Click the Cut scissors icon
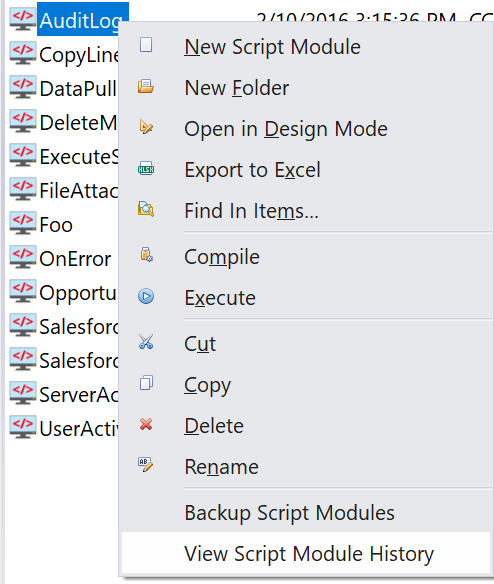 click(146, 342)
